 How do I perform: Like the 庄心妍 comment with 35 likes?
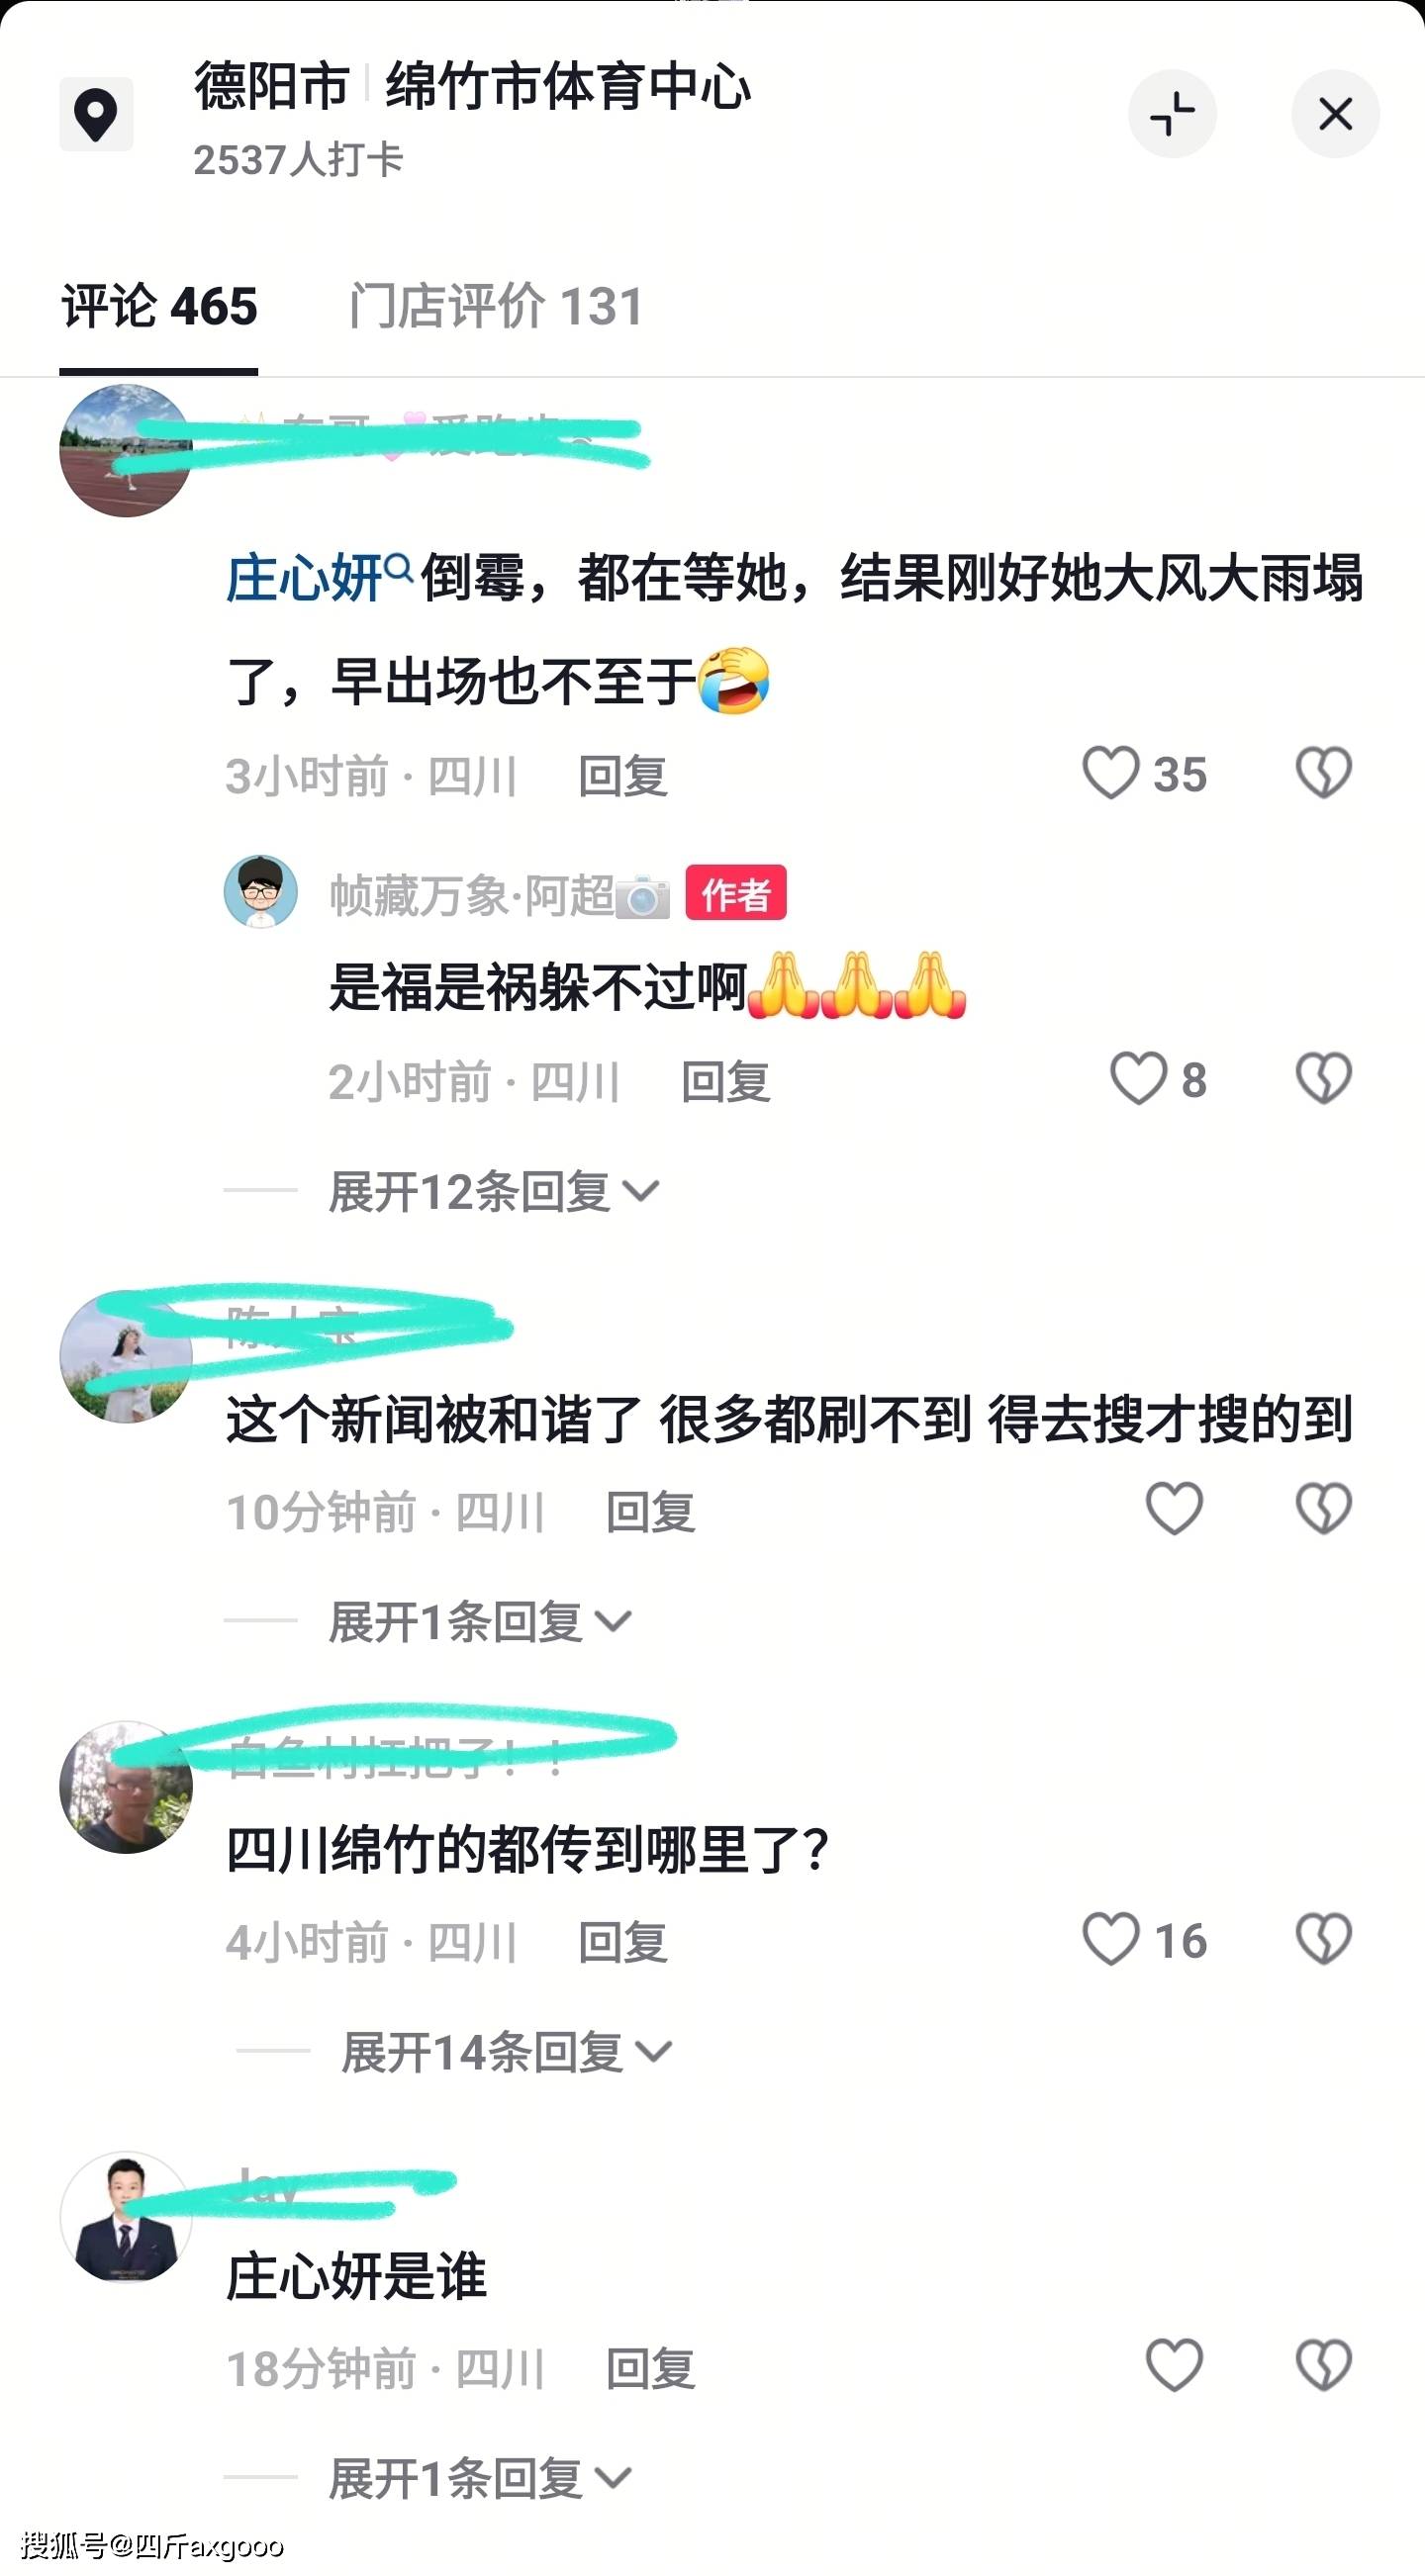[1111, 773]
